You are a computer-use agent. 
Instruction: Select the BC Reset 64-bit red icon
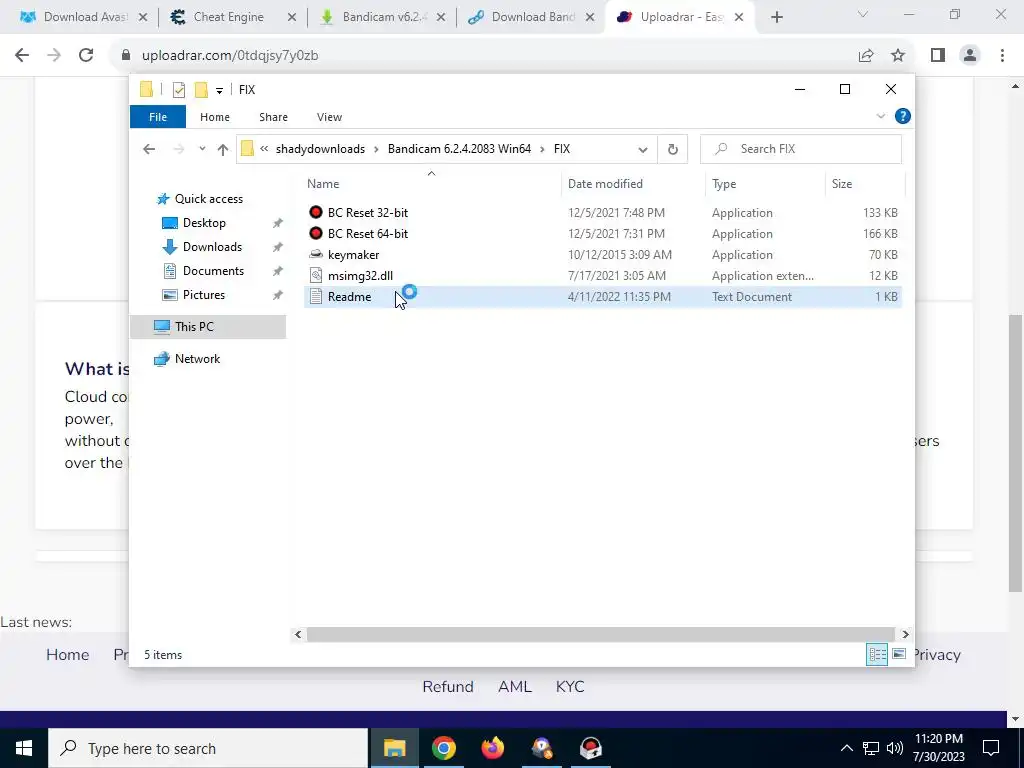tap(316, 233)
